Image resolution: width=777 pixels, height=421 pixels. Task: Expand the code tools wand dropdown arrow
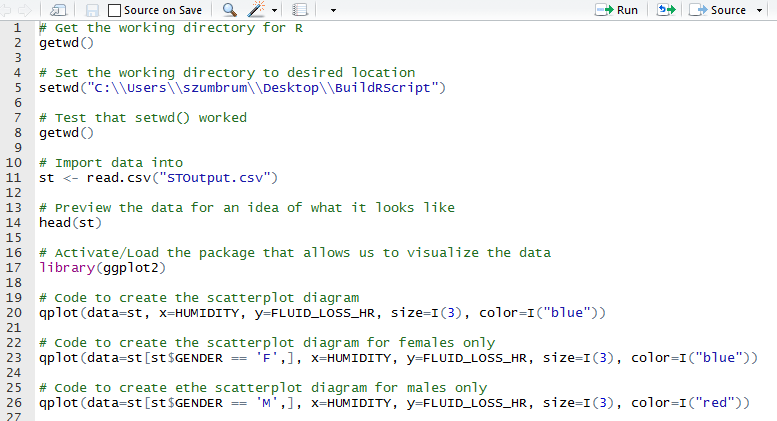275,10
